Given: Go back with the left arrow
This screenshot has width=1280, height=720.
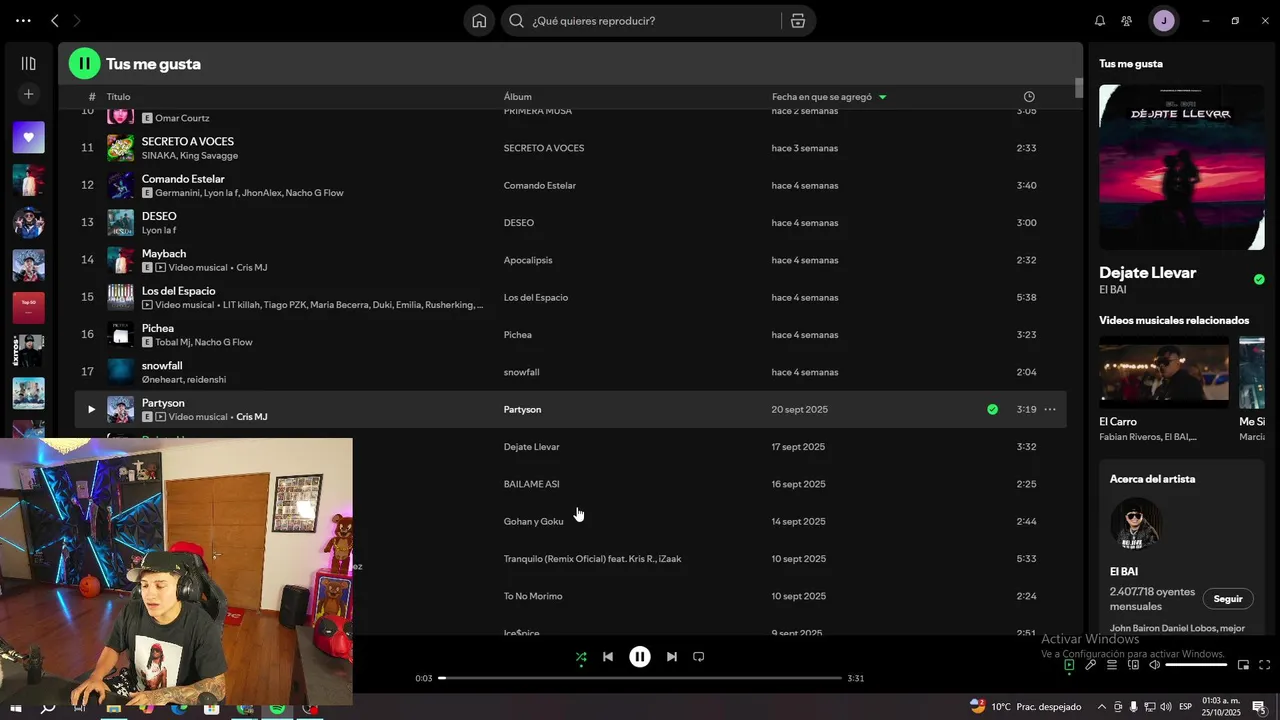Looking at the screenshot, I should click(x=55, y=21).
